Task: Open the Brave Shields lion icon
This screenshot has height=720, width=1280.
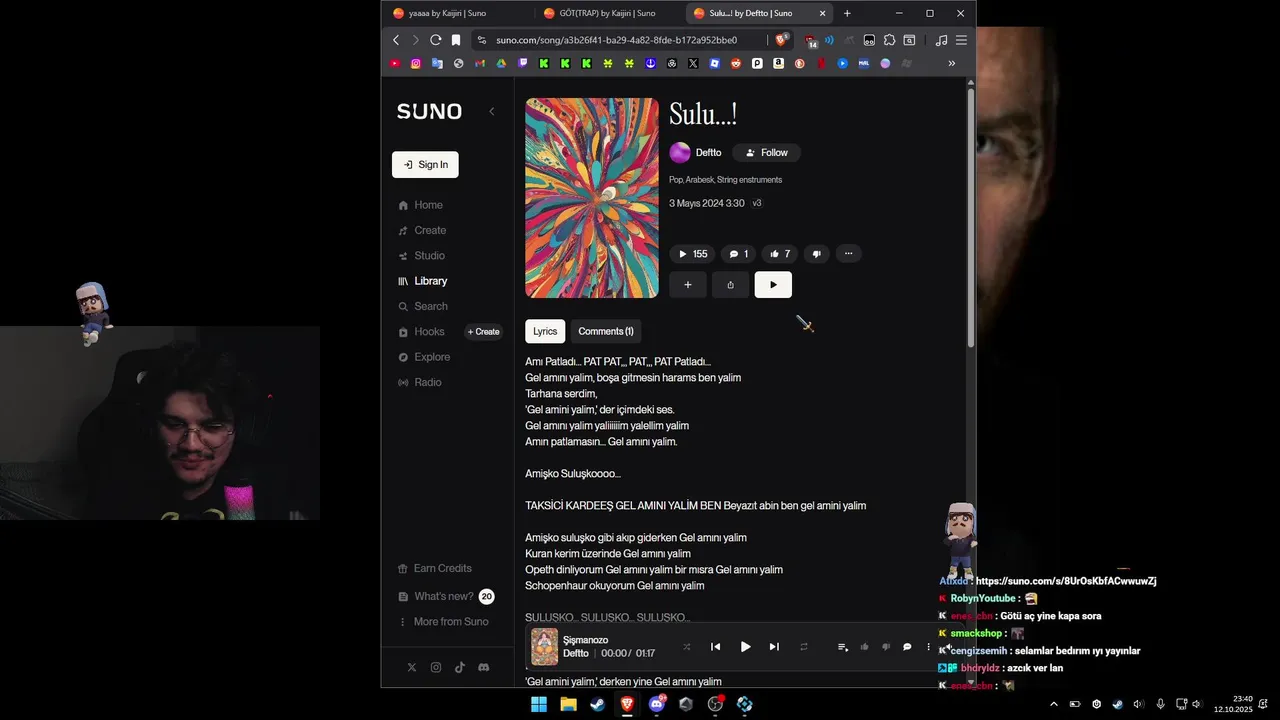Action: pyautogui.click(x=783, y=40)
